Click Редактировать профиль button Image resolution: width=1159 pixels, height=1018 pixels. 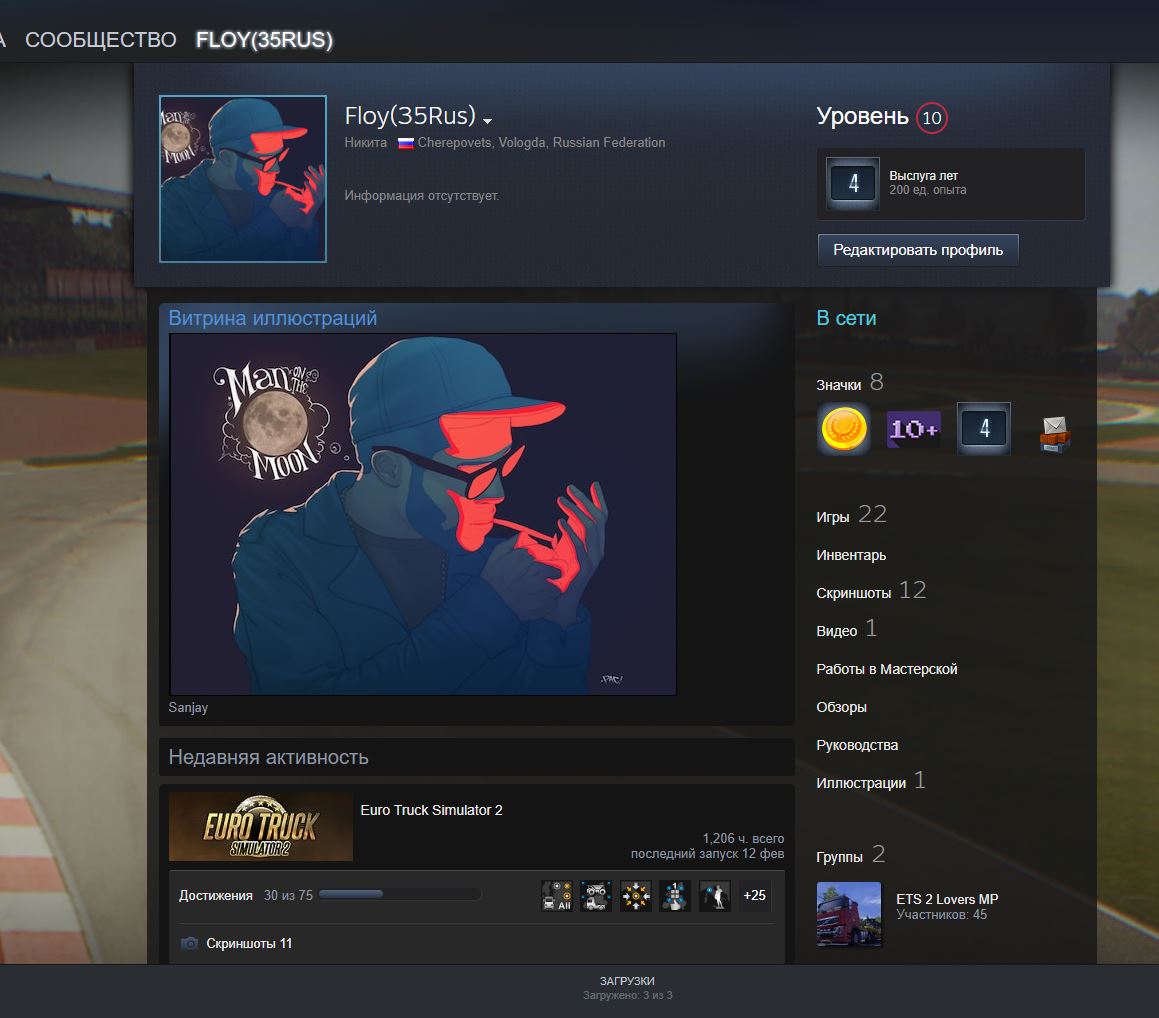[918, 250]
